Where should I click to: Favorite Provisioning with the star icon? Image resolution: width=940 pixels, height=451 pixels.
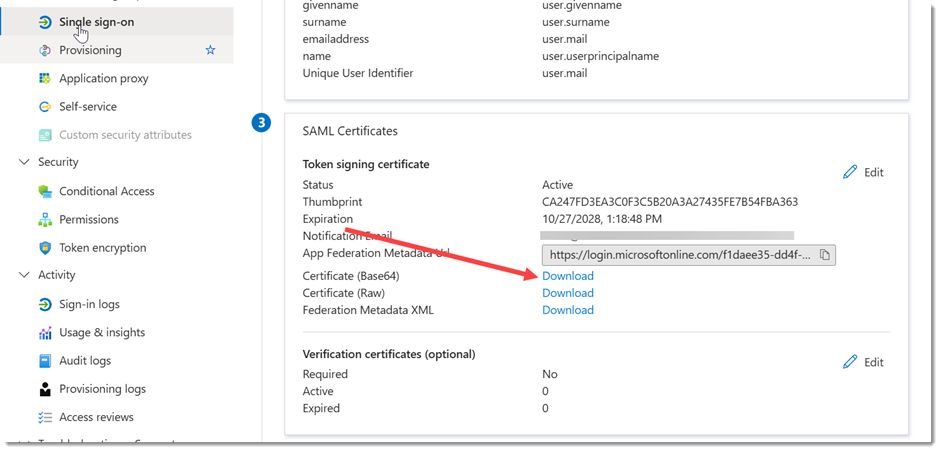[210, 50]
